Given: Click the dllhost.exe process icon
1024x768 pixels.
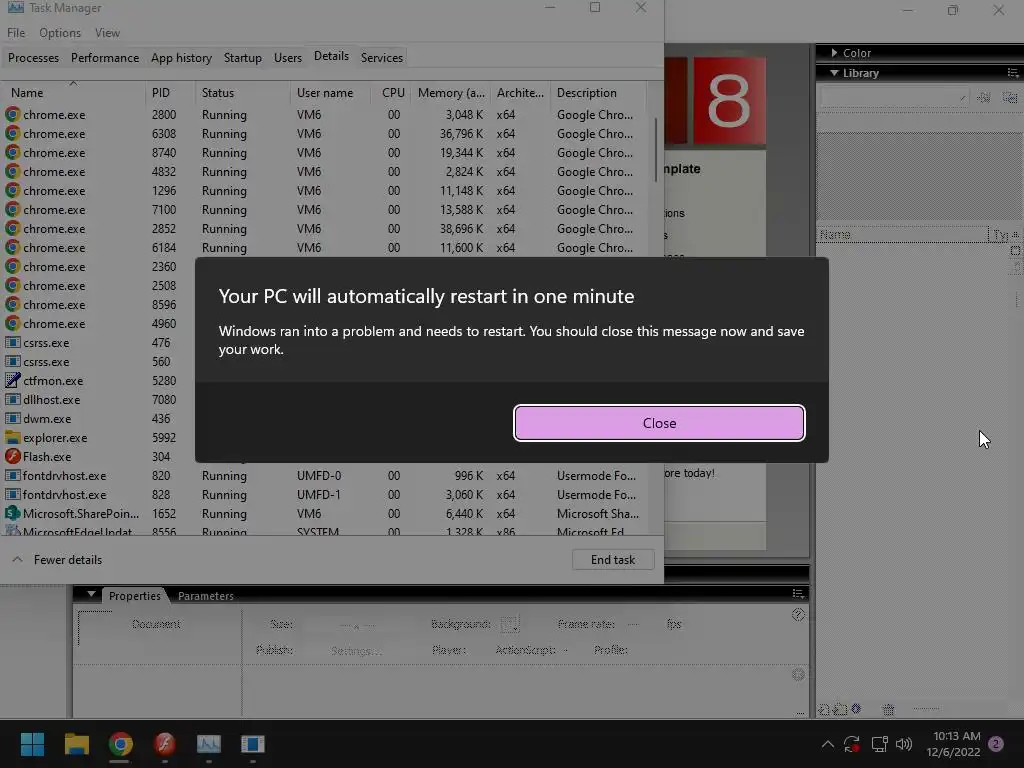Looking at the screenshot, I should (12, 399).
